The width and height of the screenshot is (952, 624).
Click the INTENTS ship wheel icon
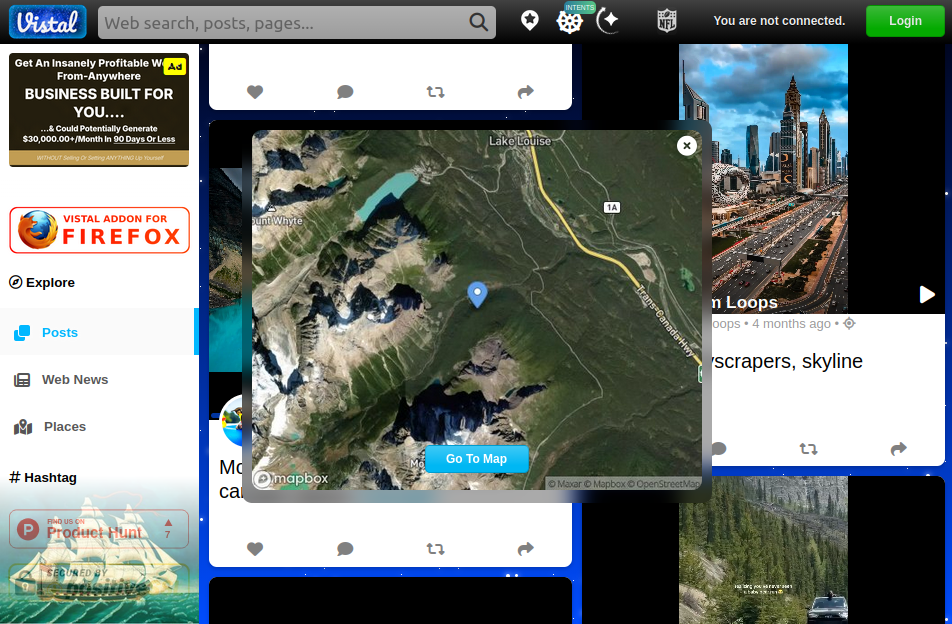coord(569,20)
